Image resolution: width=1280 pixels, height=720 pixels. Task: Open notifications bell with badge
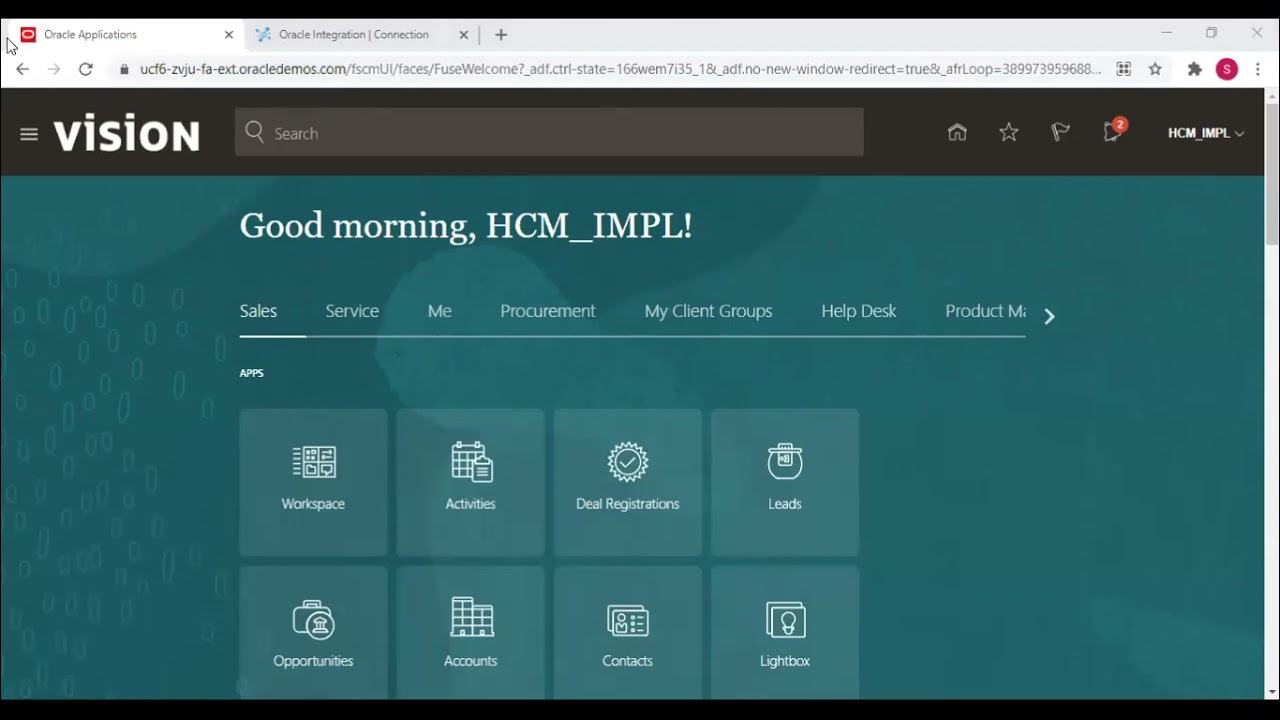click(1113, 131)
